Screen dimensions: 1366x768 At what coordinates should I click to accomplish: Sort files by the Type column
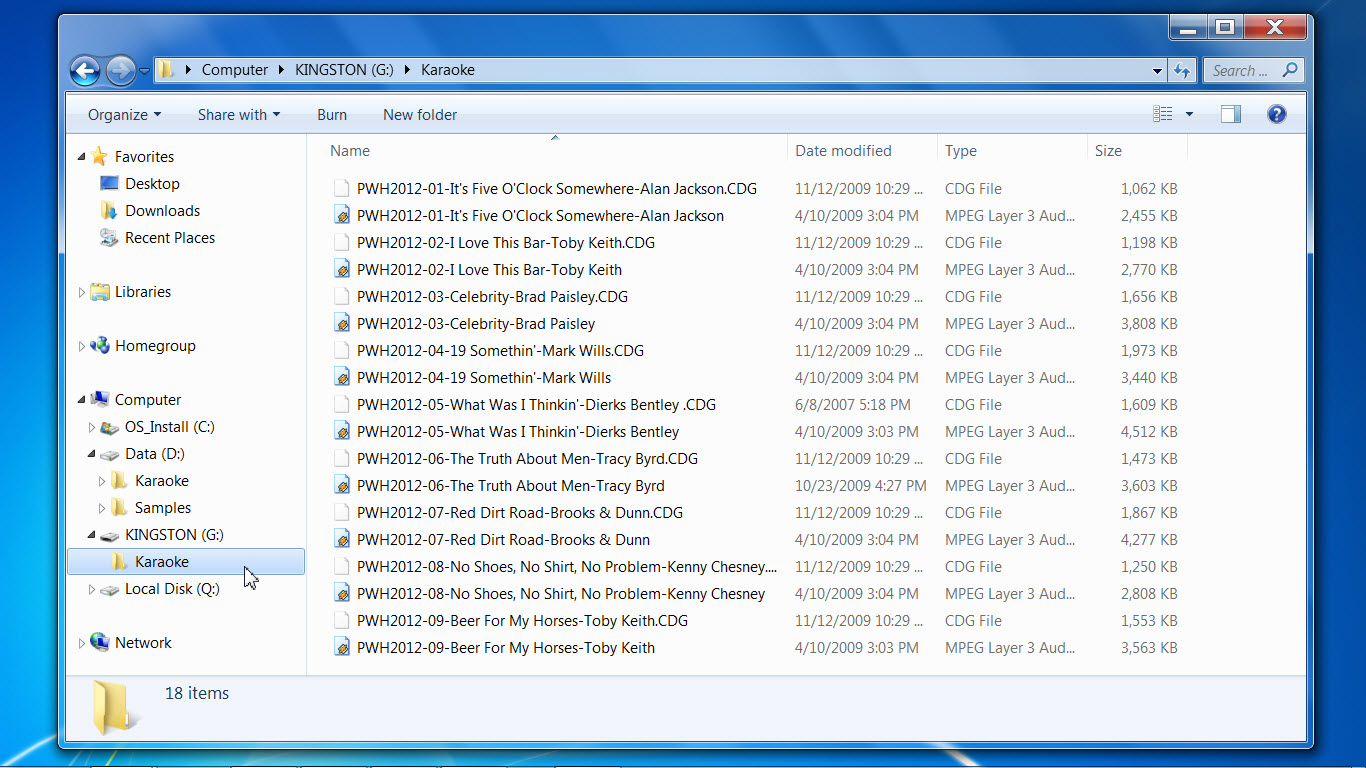1012,151
